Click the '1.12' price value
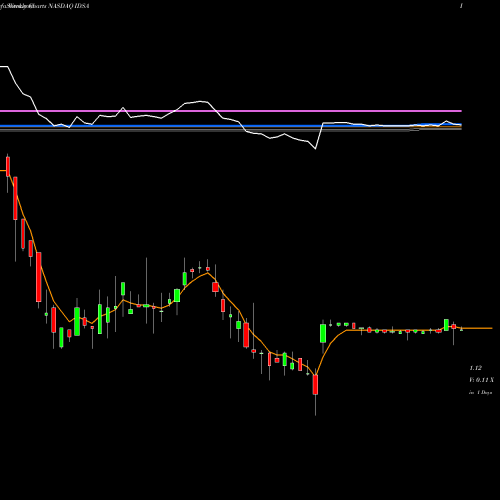 point(475,368)
